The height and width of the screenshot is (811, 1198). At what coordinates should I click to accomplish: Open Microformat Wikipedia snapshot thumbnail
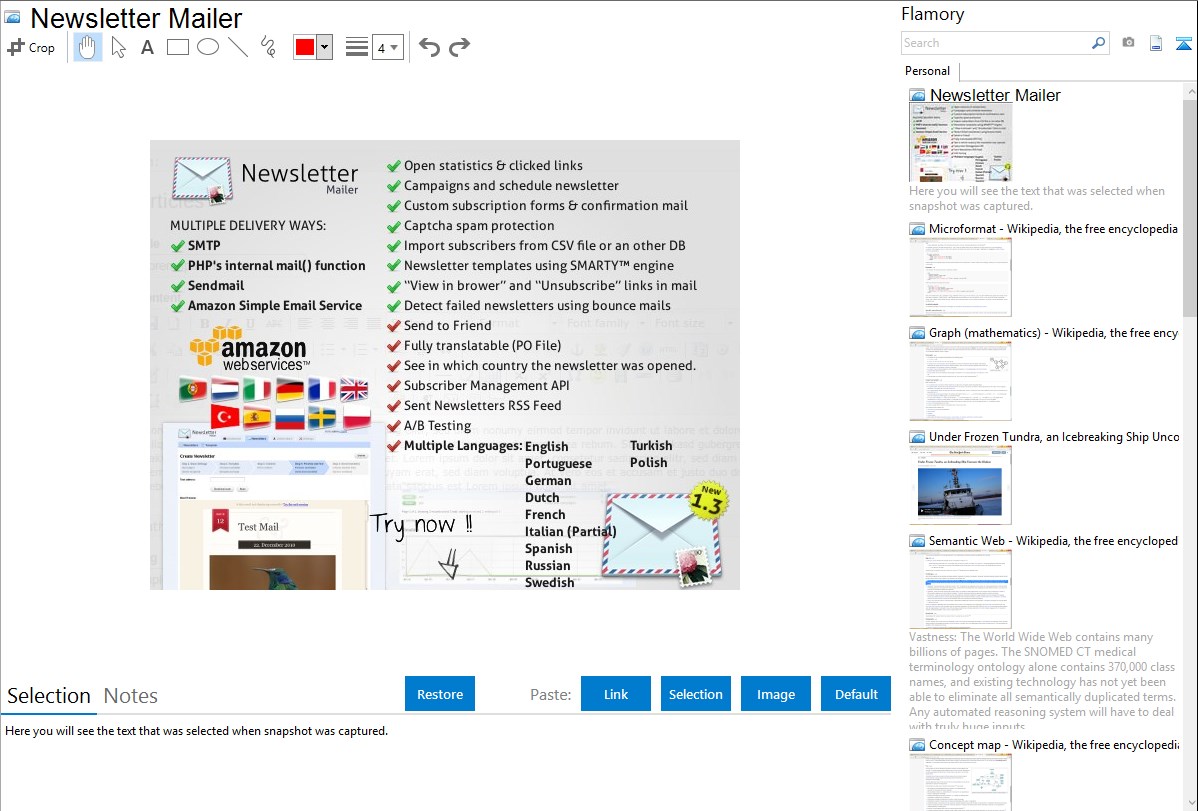960,277
